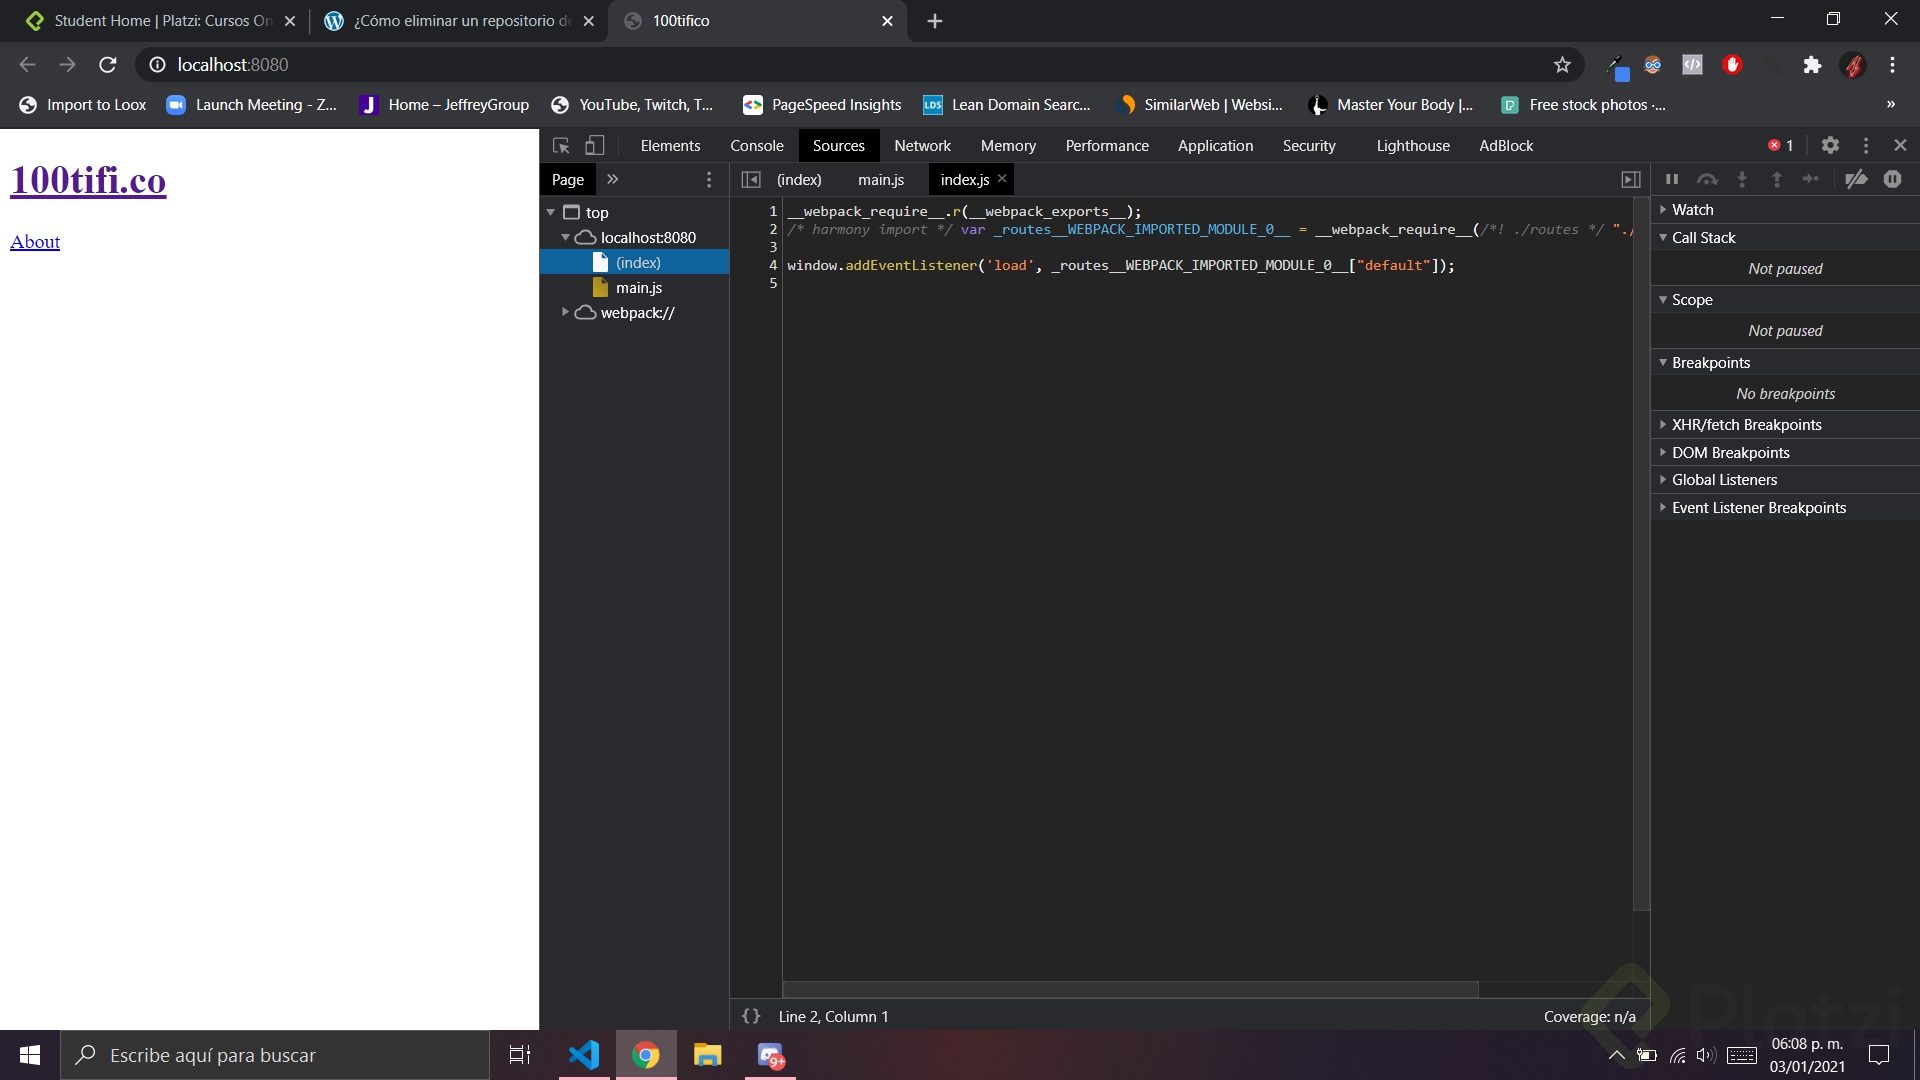Deactivate all breakpoints toggle
The width and height of the screenshot is (1920, 1080).
pos(1857,180)
